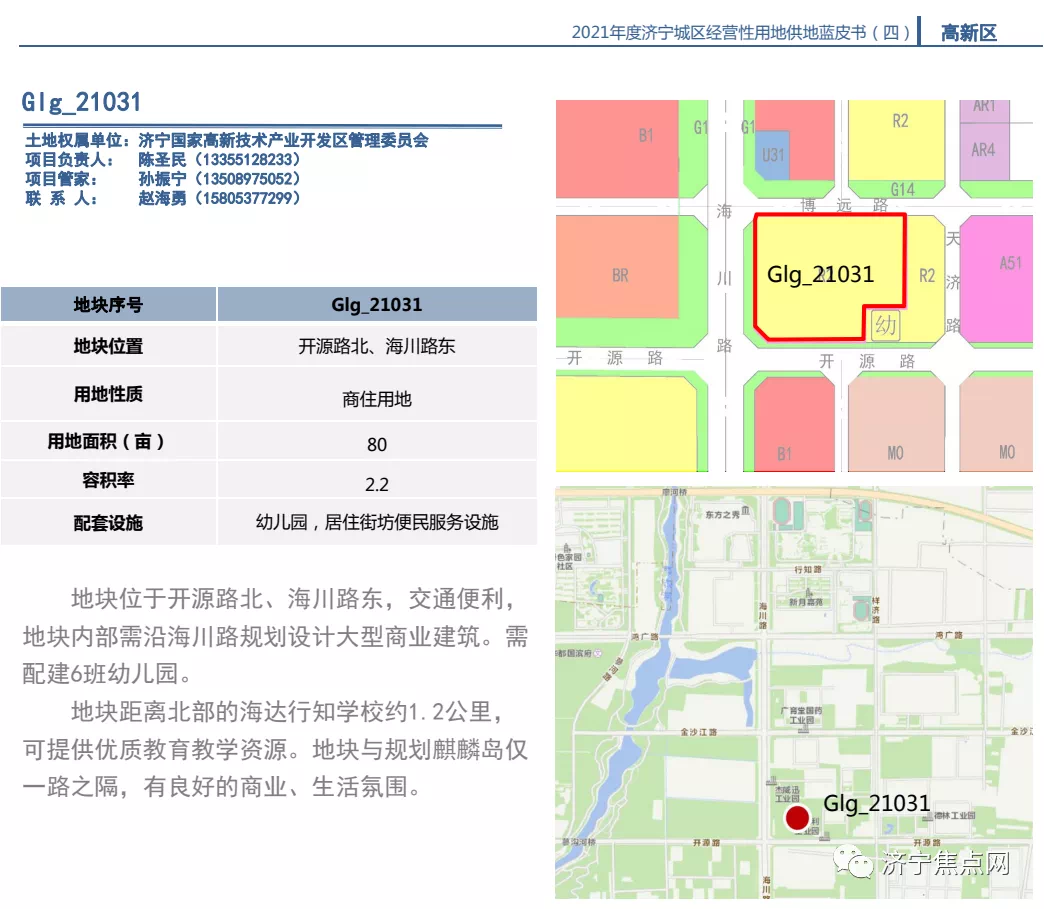Screen dimensions: 1044x909
Task: Click phone number 13355128233
Action: coord(248,160)
